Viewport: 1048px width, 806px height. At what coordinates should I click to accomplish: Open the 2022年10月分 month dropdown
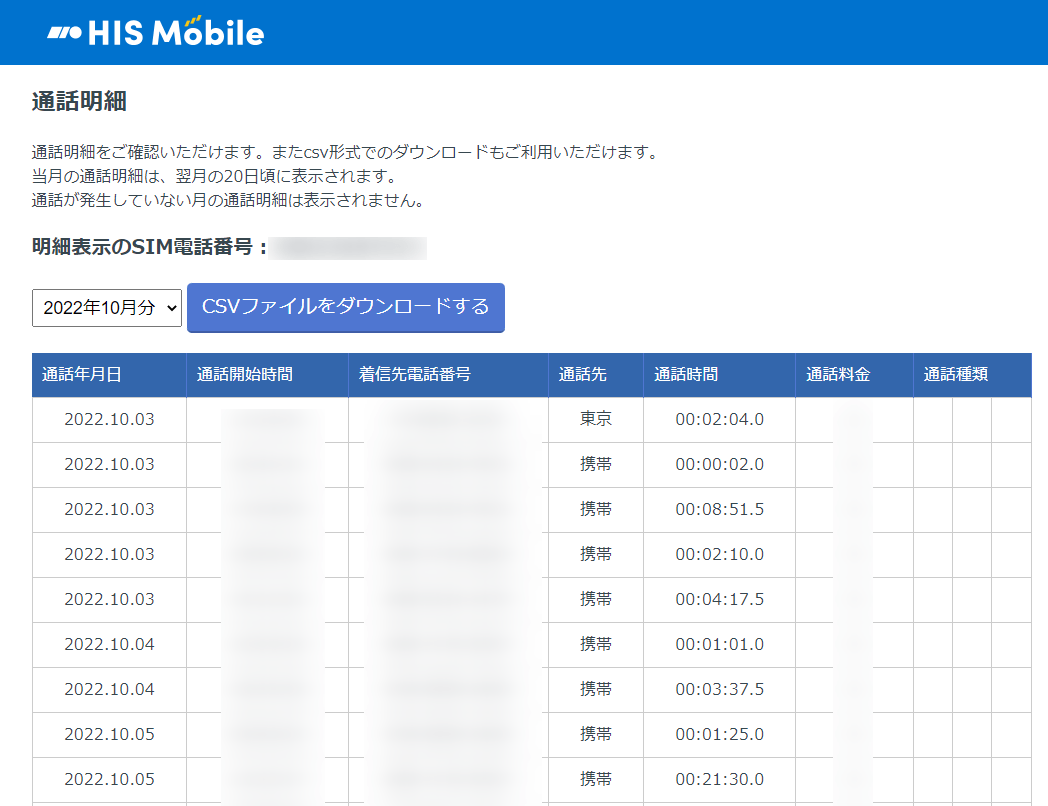107,308
